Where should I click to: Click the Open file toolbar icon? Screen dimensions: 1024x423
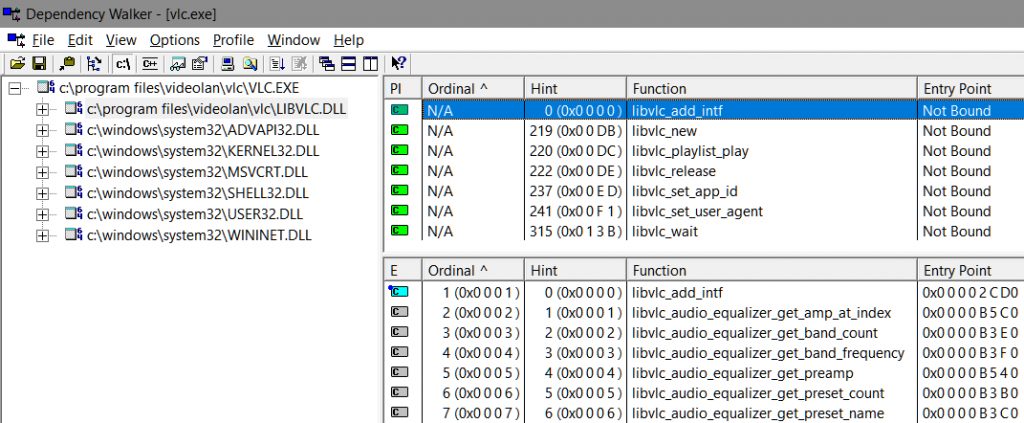coord(18,63)
